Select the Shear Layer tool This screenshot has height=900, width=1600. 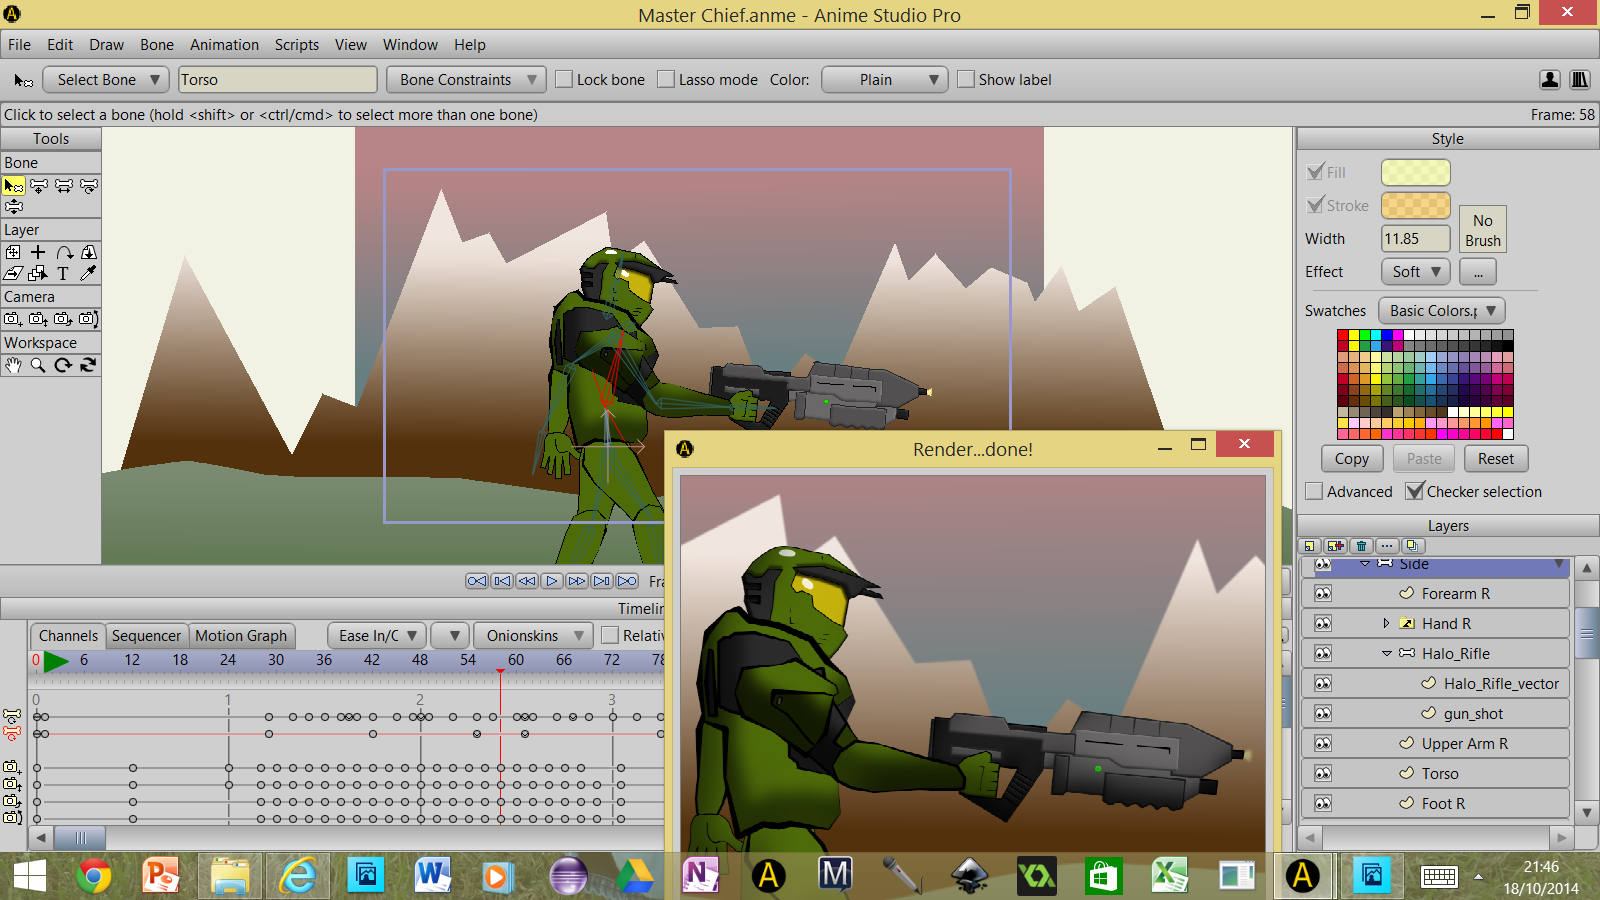click(x=13, y=273)
